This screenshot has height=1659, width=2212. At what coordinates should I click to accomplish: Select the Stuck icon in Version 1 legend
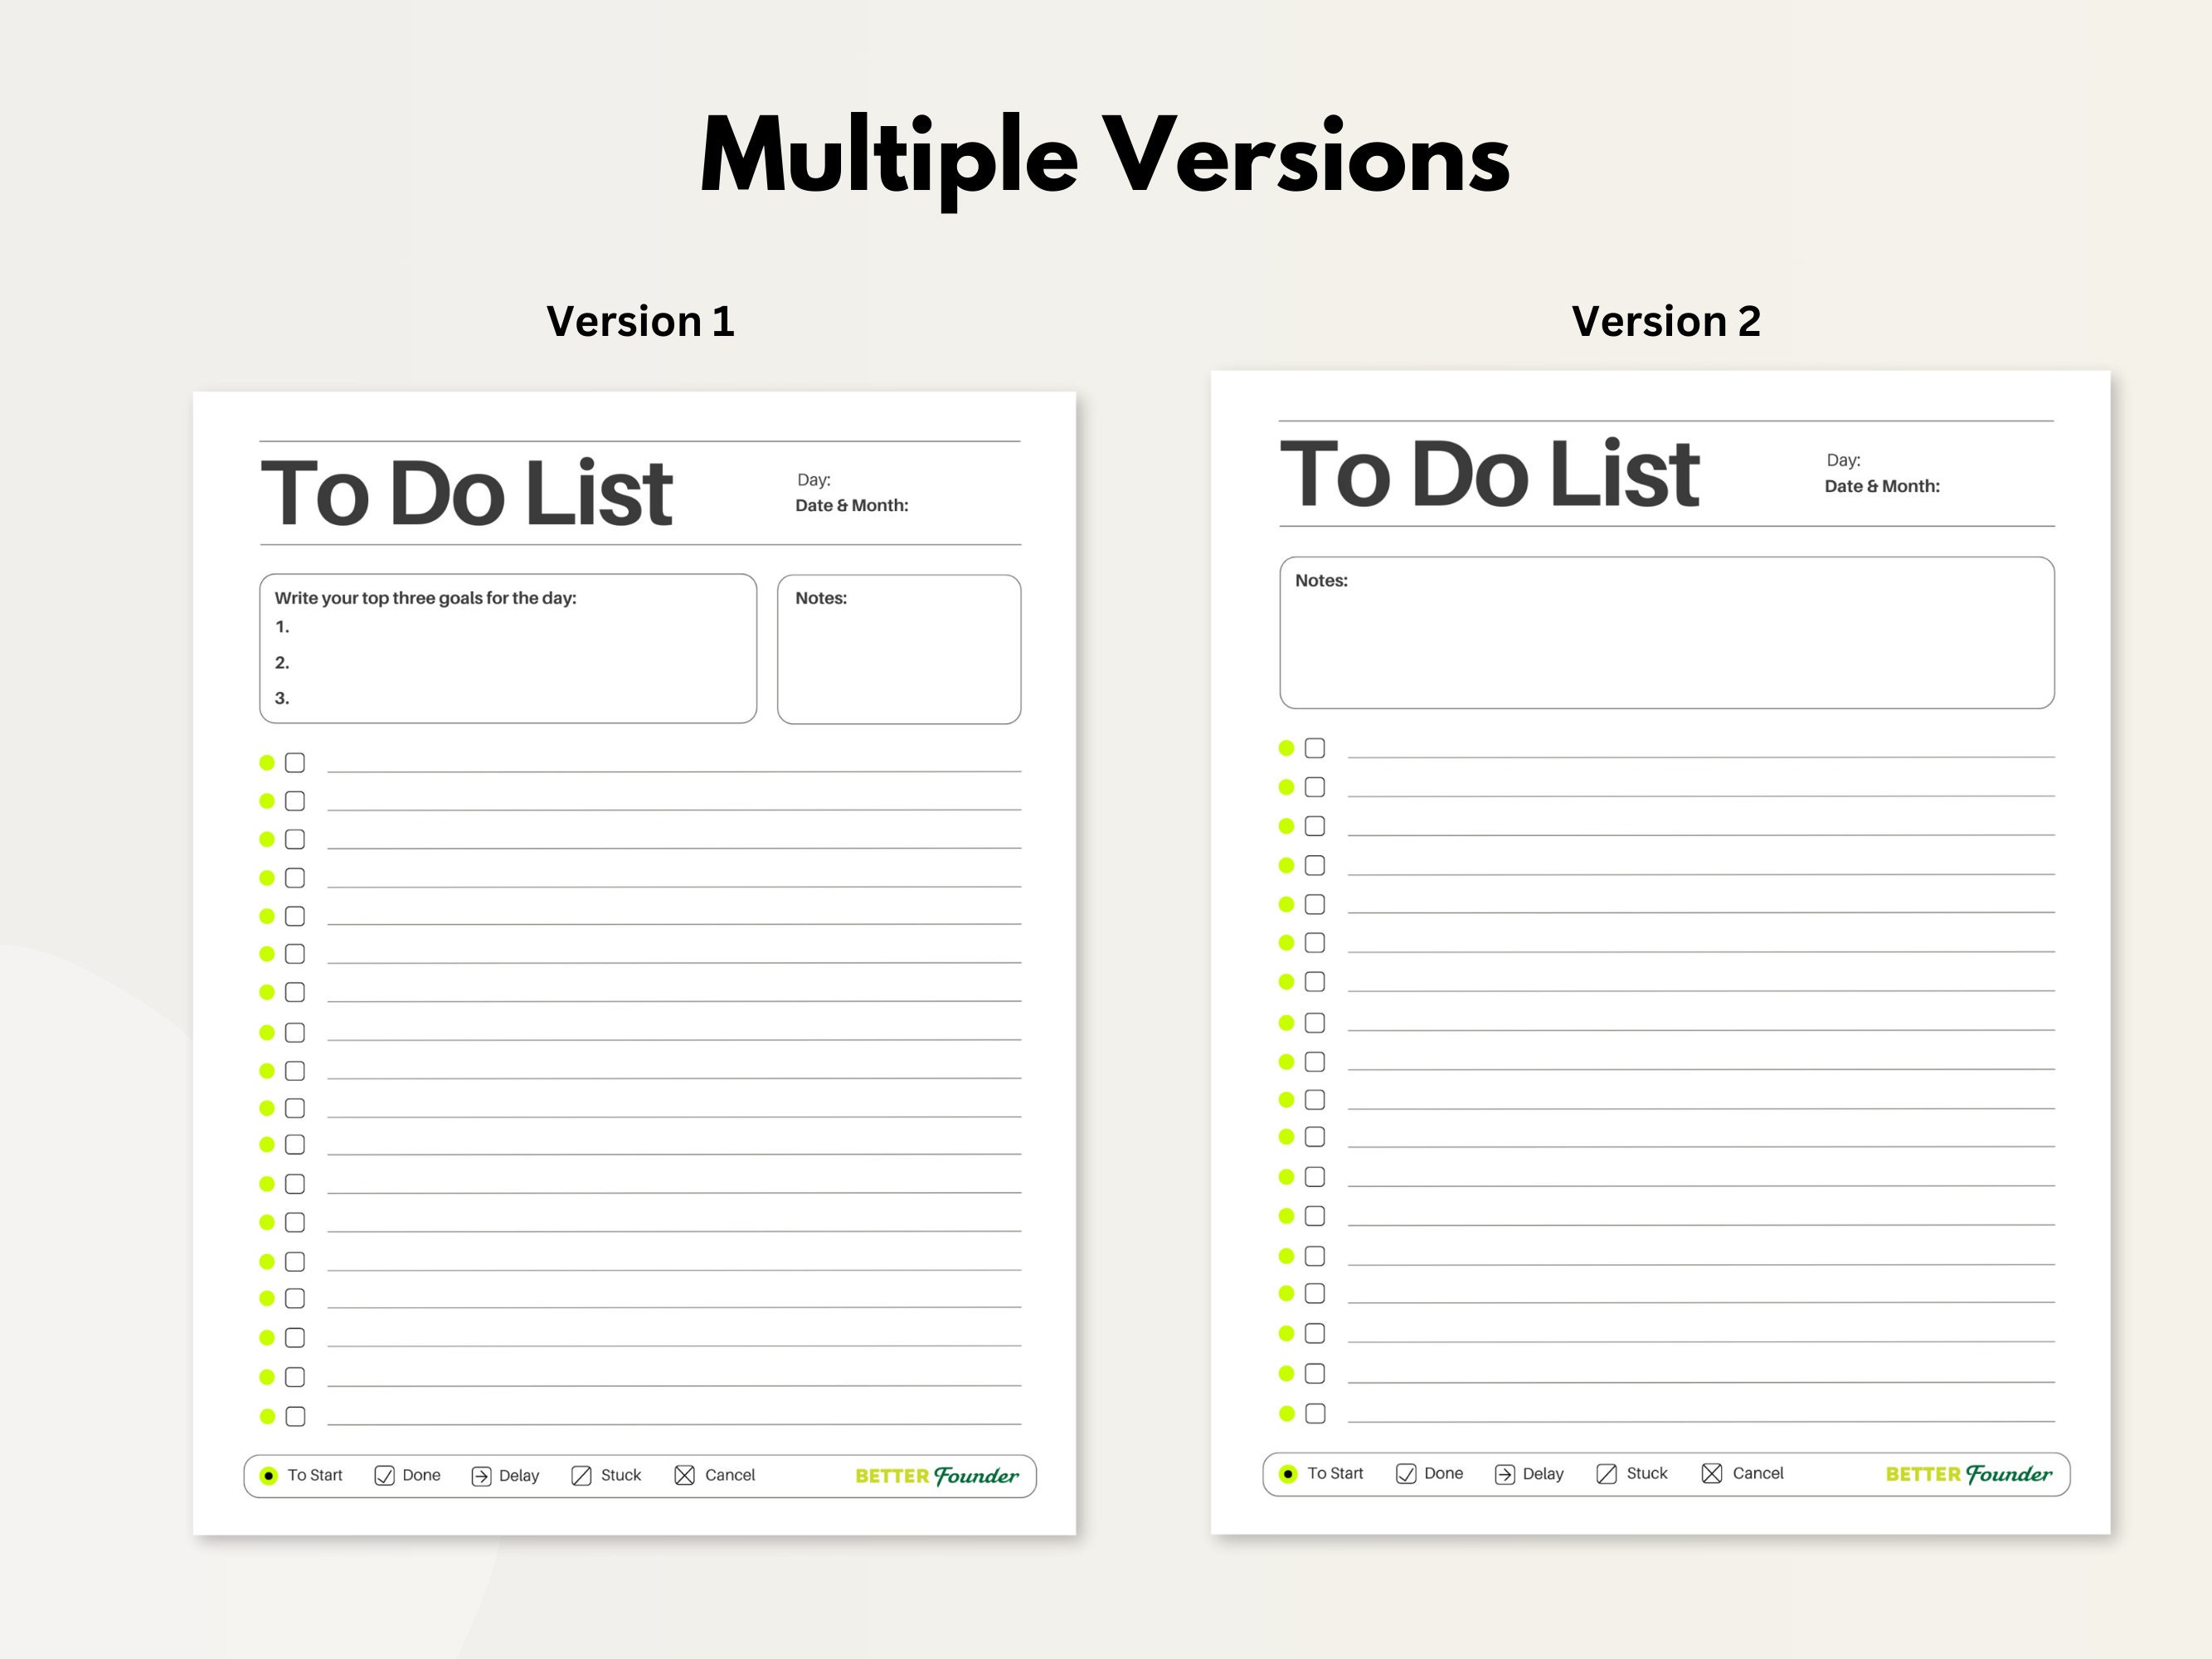581,1476
